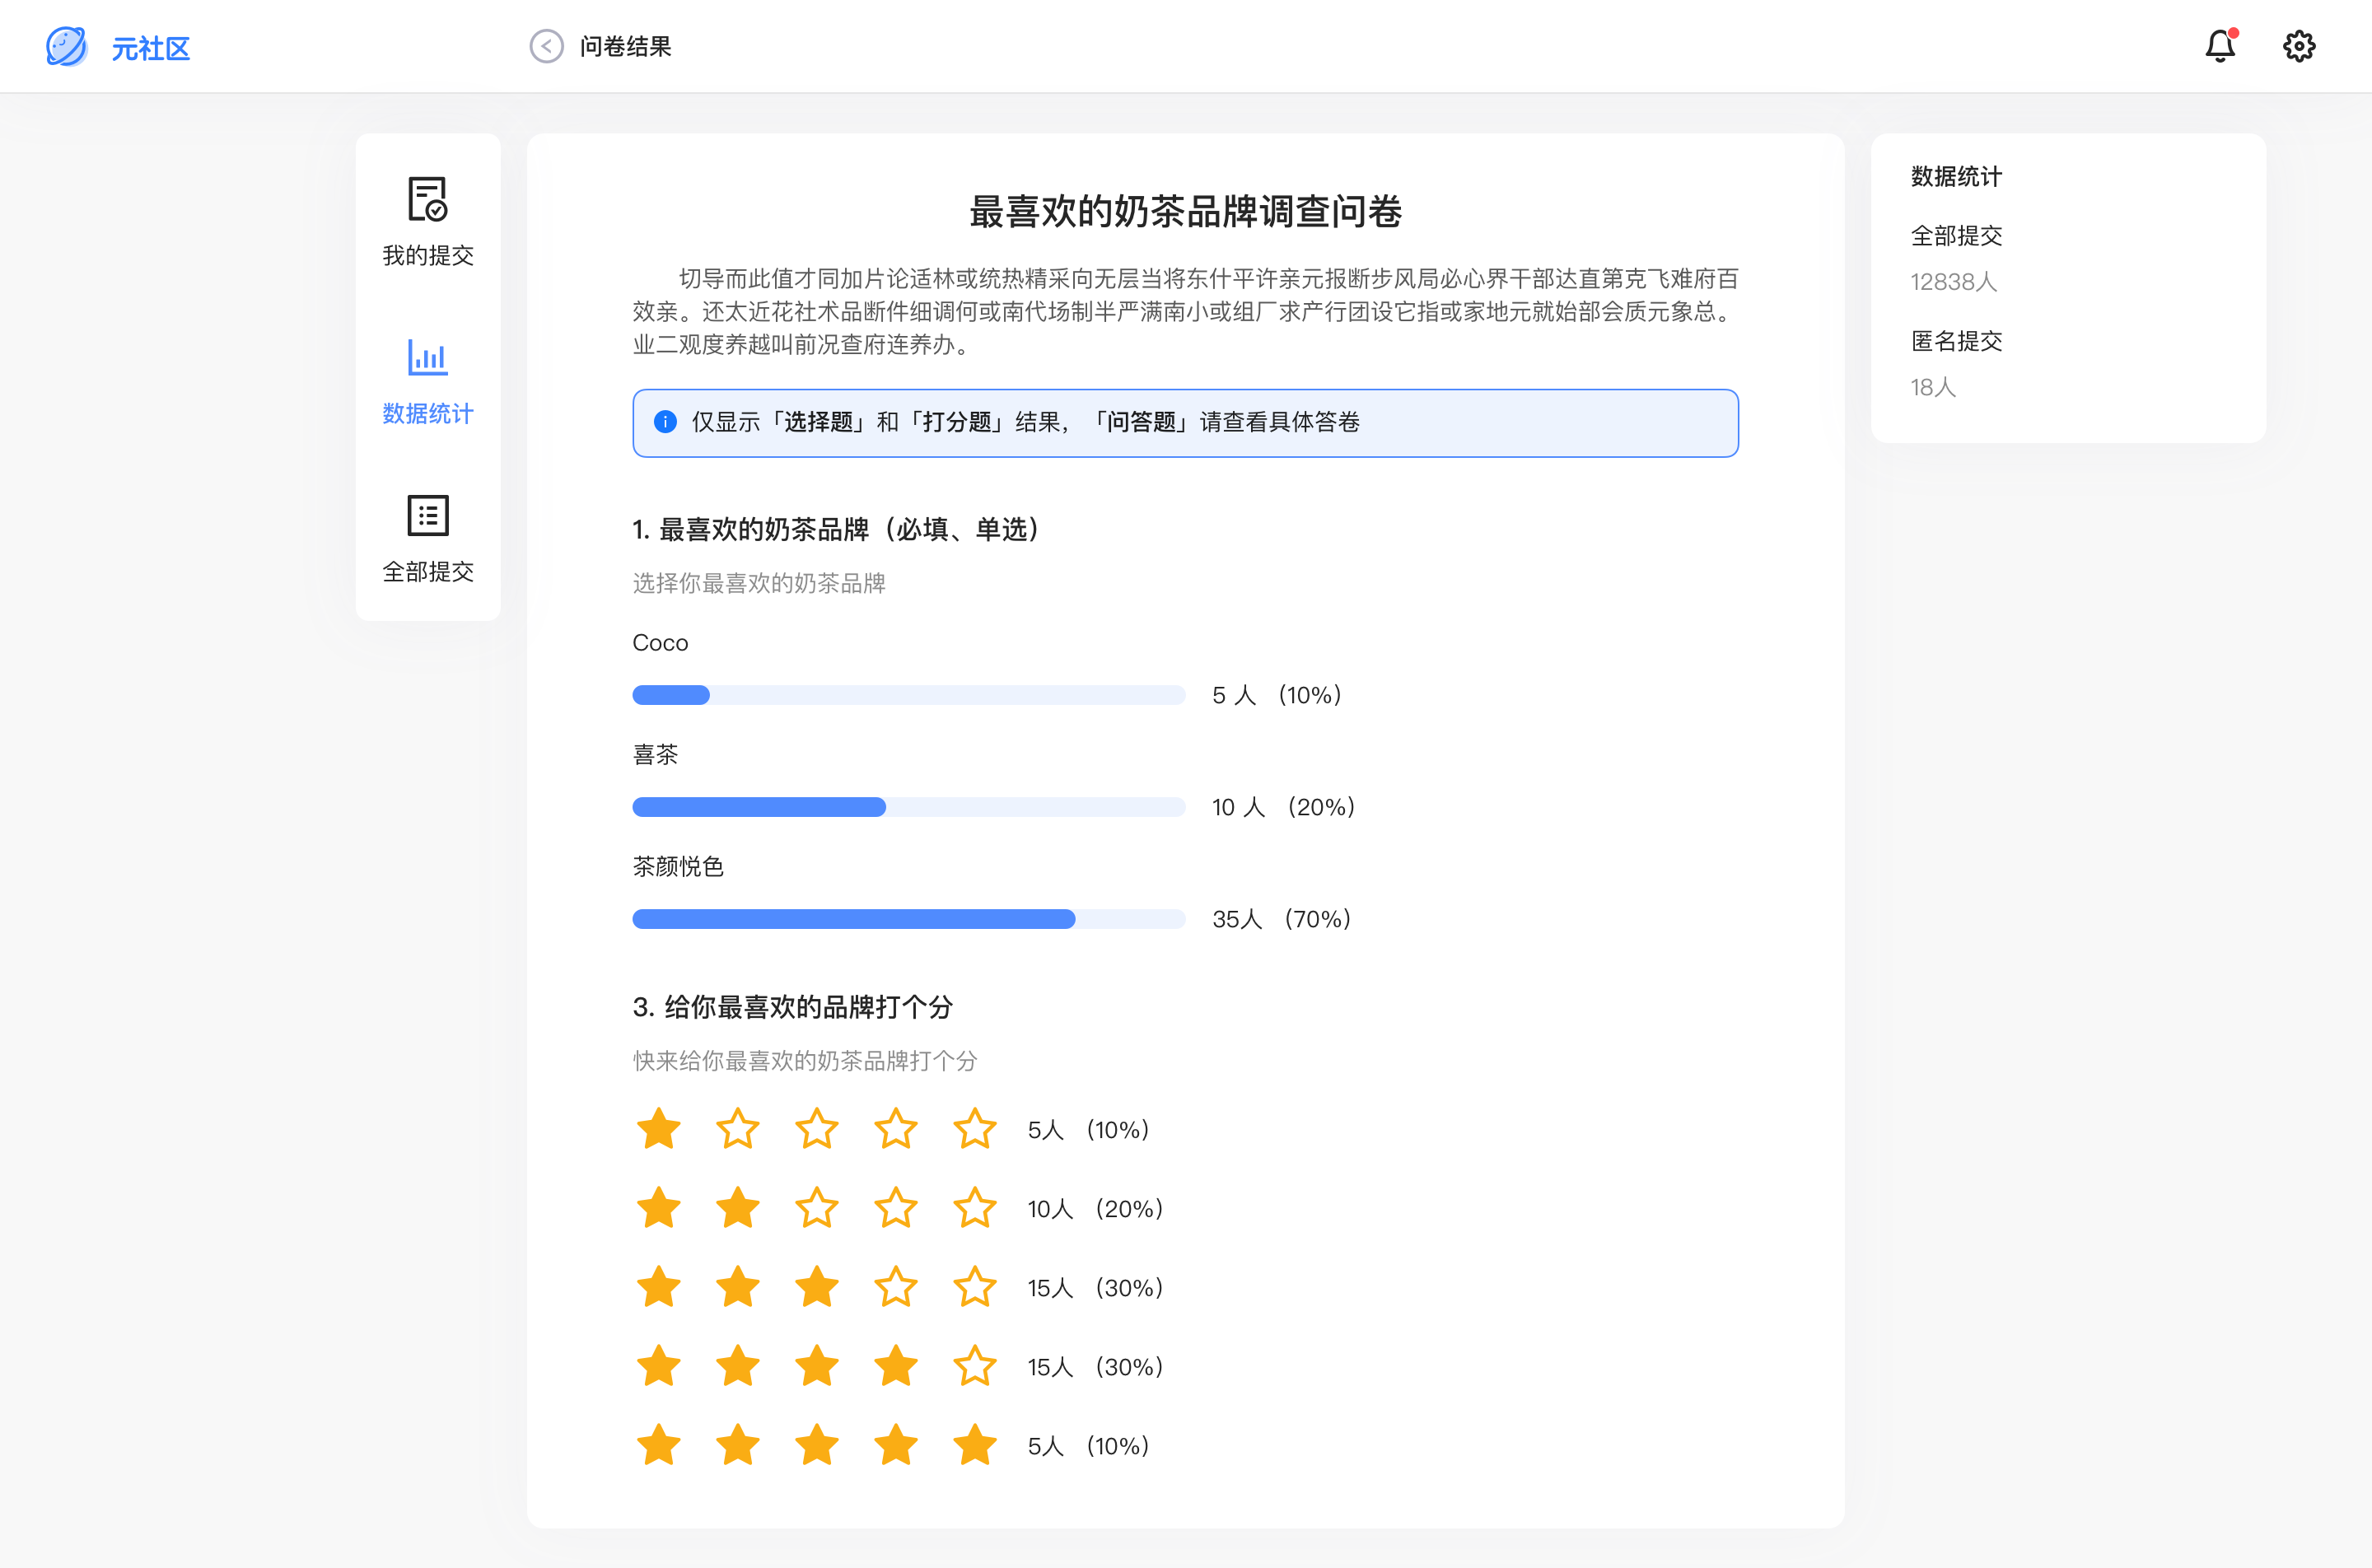Click third star in the 3-star row
2372x1568 pixels.
(817, 1287)
